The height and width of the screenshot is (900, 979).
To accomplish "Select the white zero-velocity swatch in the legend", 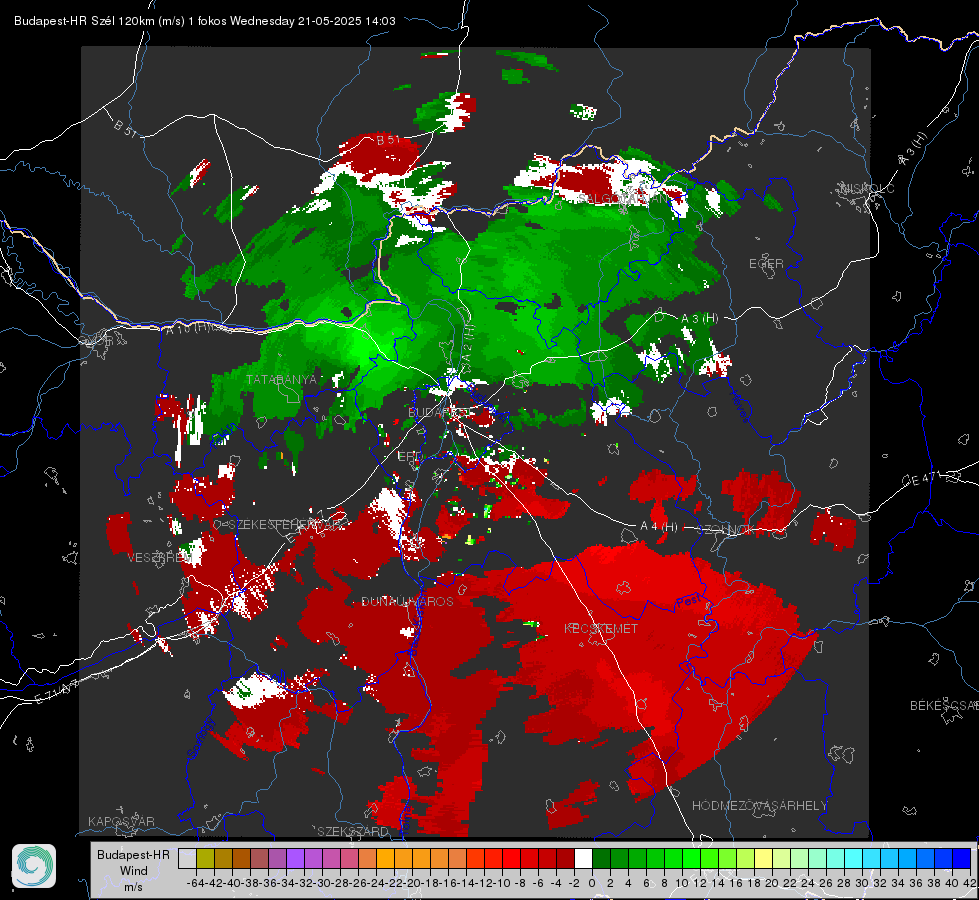I will [583, 859].
